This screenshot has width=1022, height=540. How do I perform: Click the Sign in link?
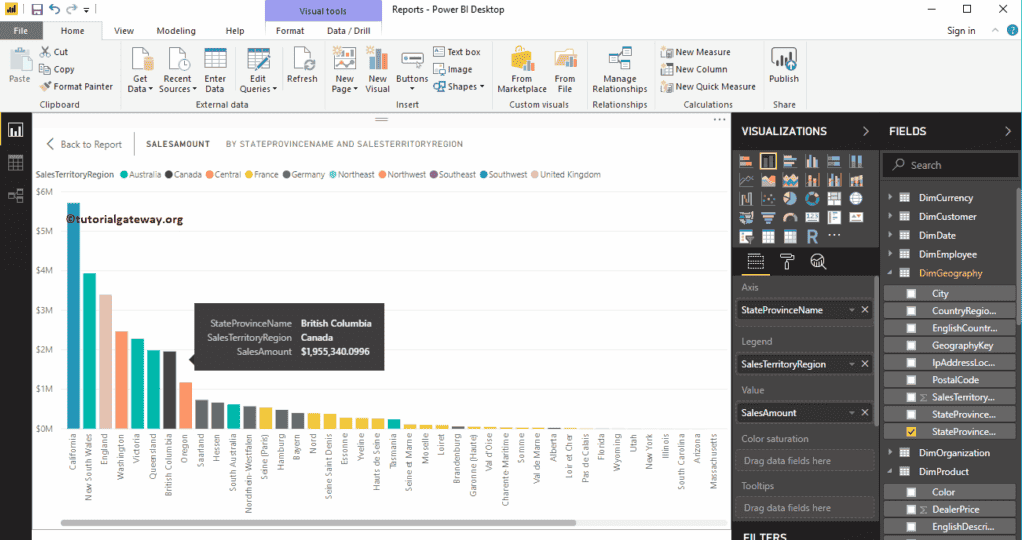(961, 31)
